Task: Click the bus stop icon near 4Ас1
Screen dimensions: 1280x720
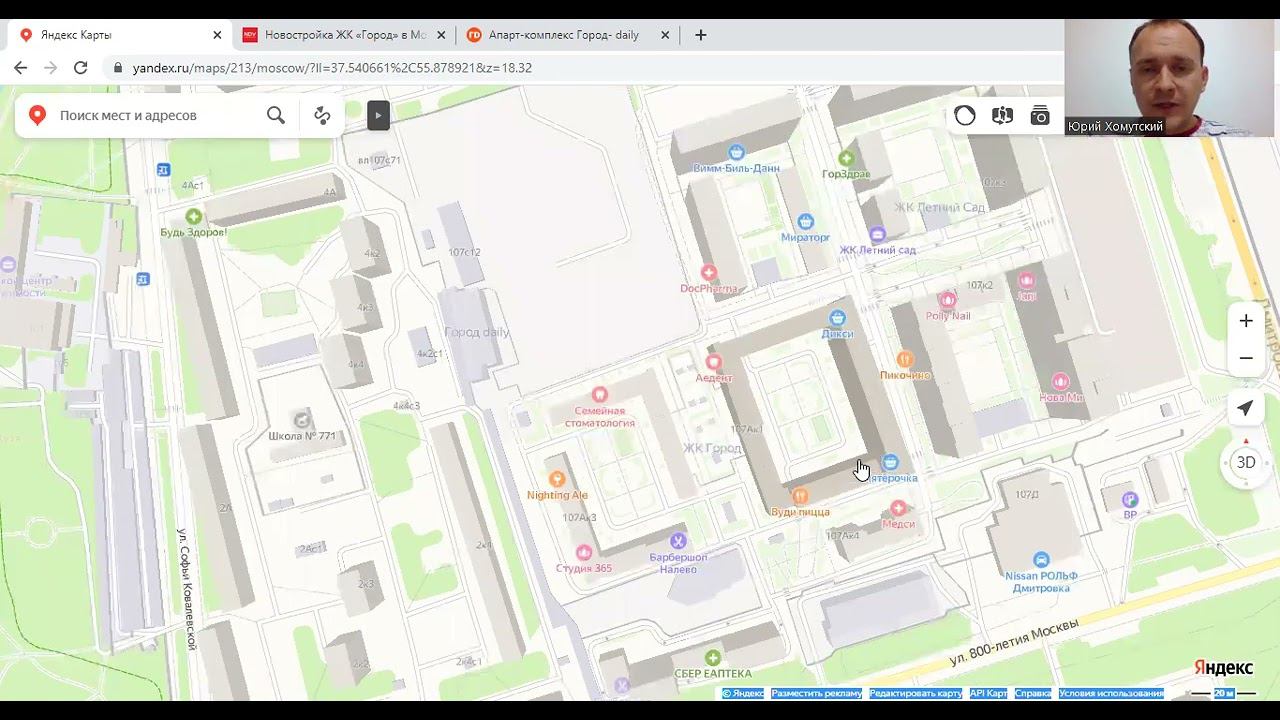Action: (x=164, y=169)
